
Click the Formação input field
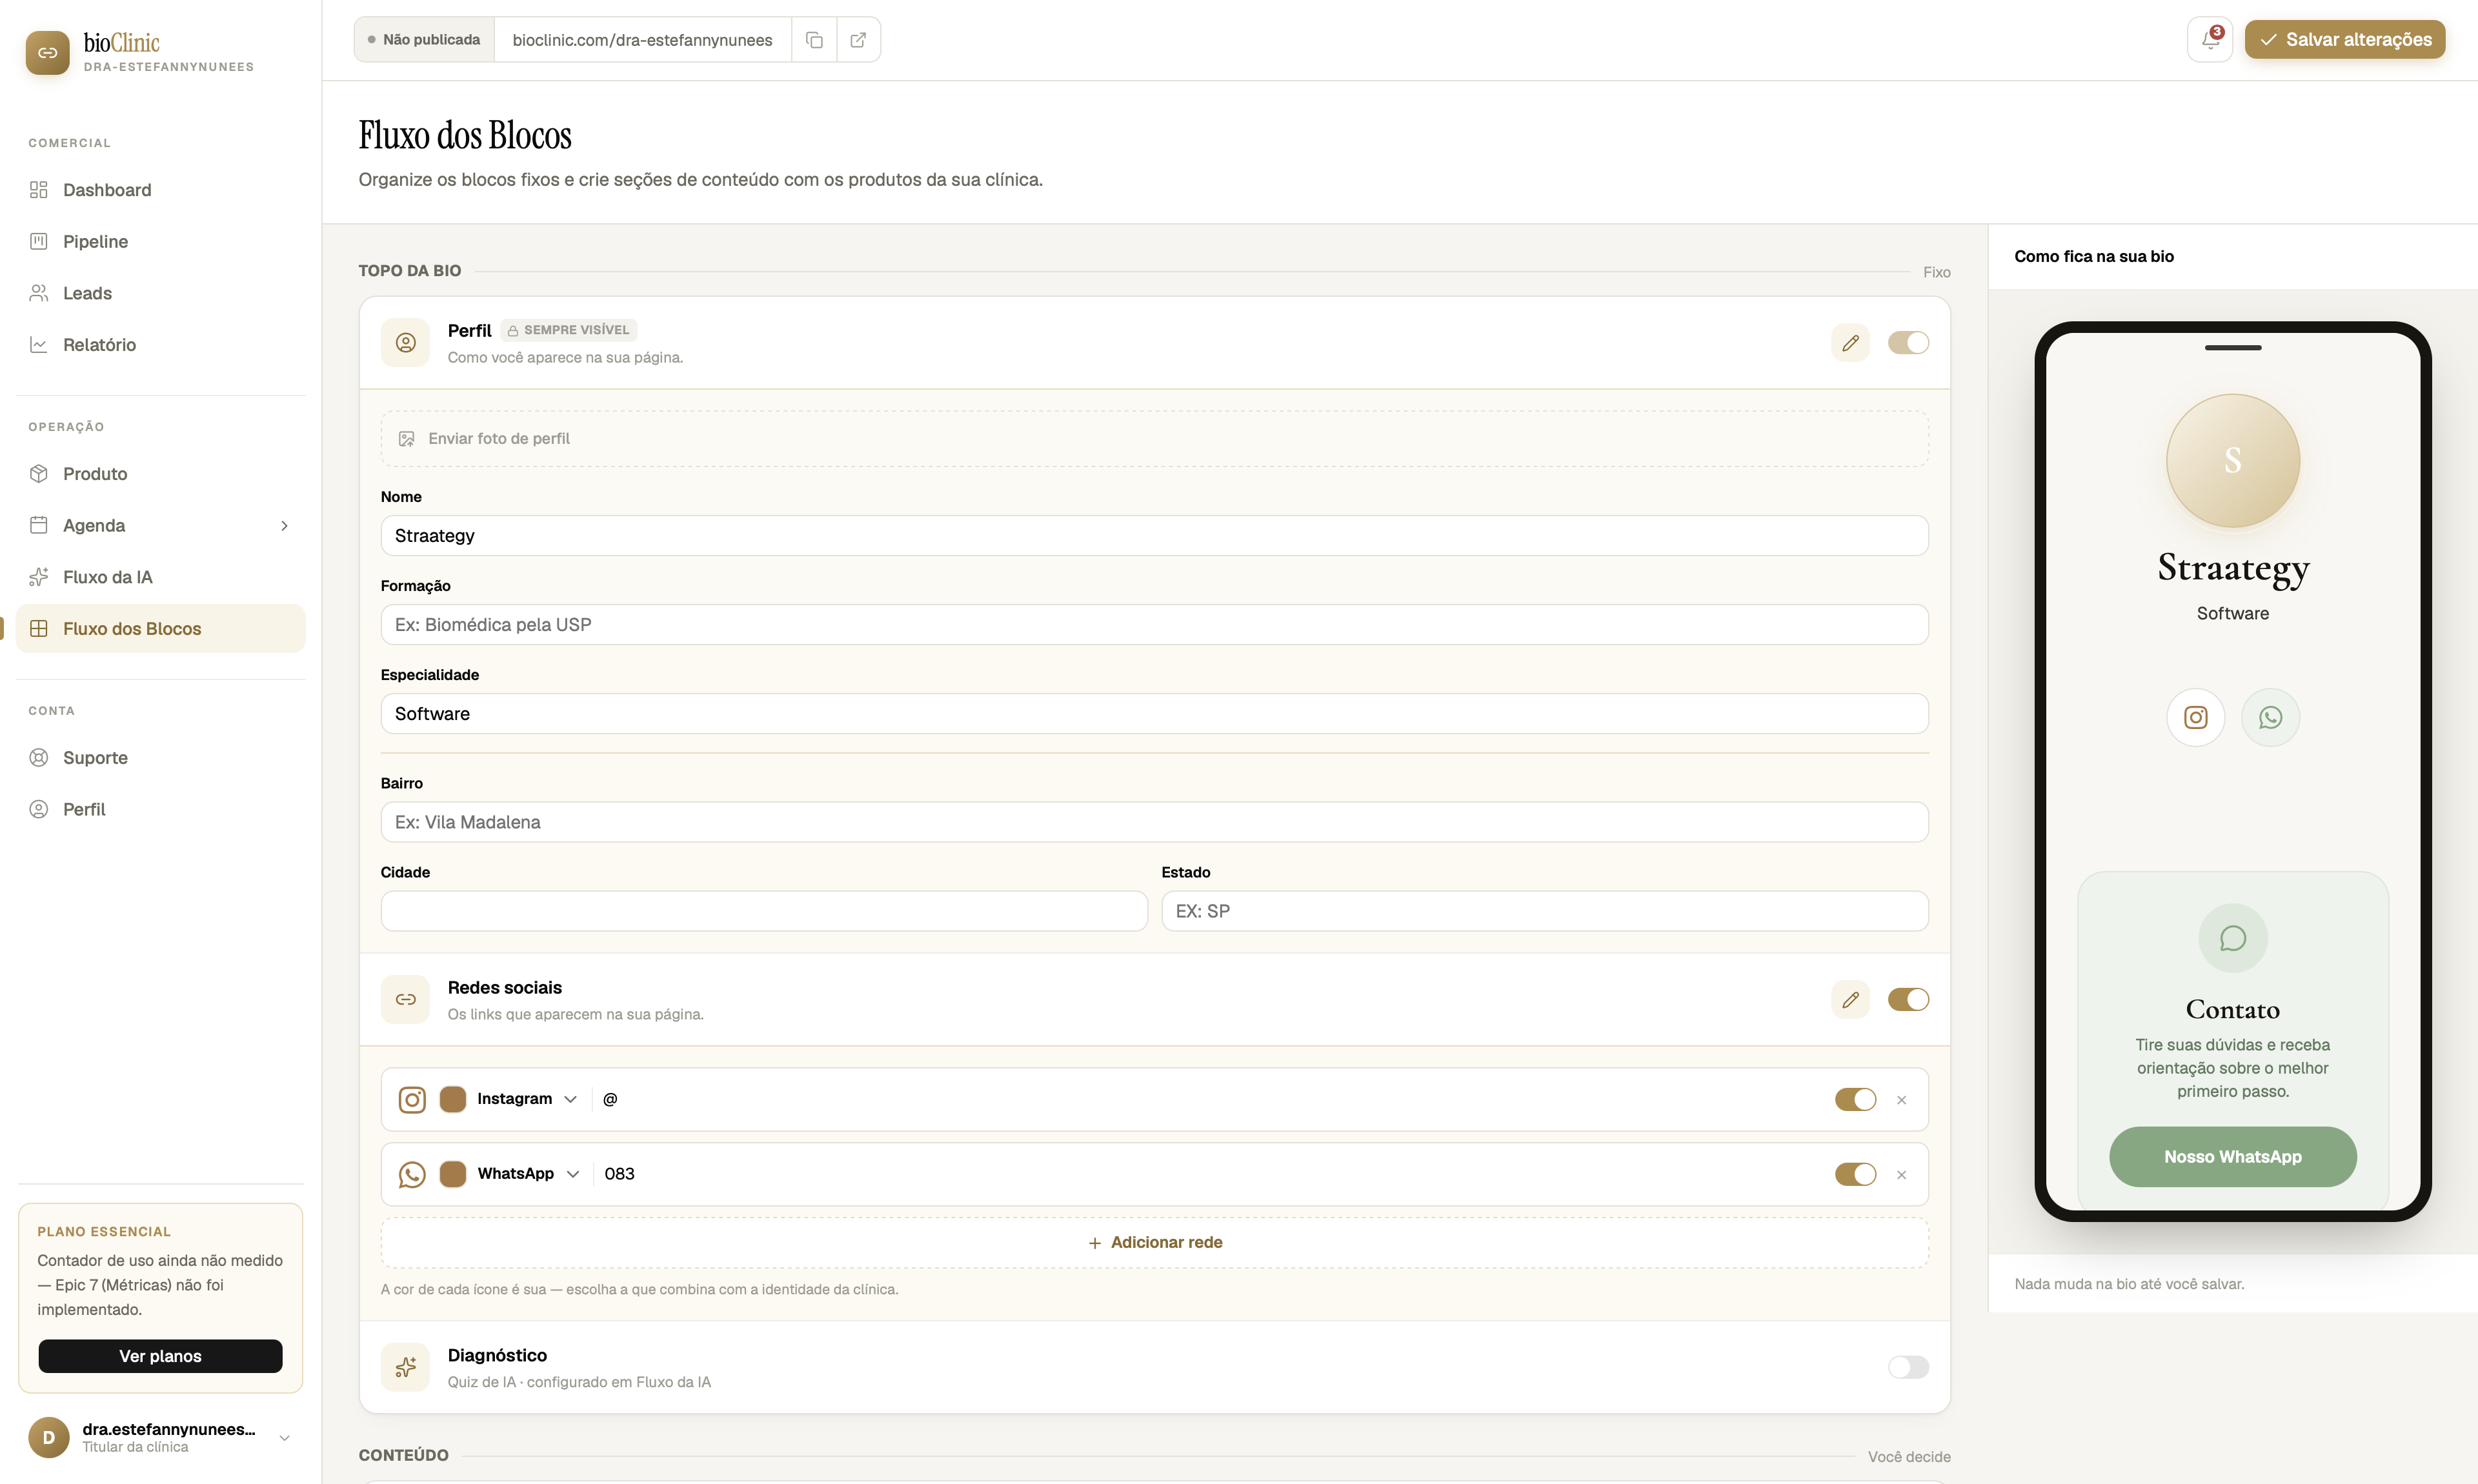pos(1154,625)
